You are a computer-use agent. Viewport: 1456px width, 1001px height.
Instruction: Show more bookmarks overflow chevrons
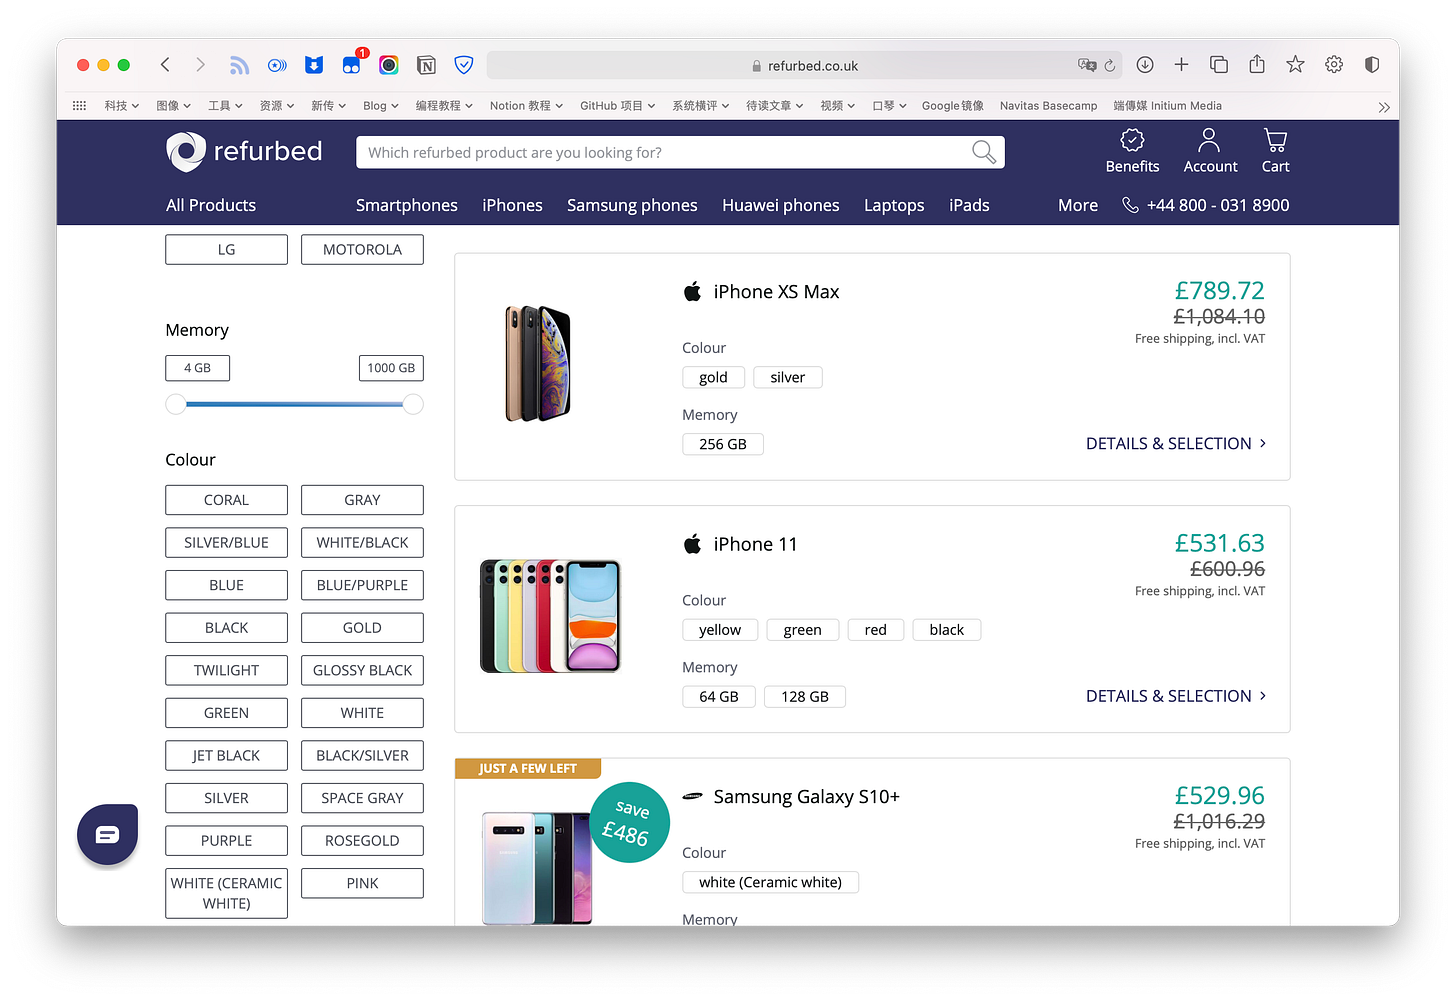1384,107
